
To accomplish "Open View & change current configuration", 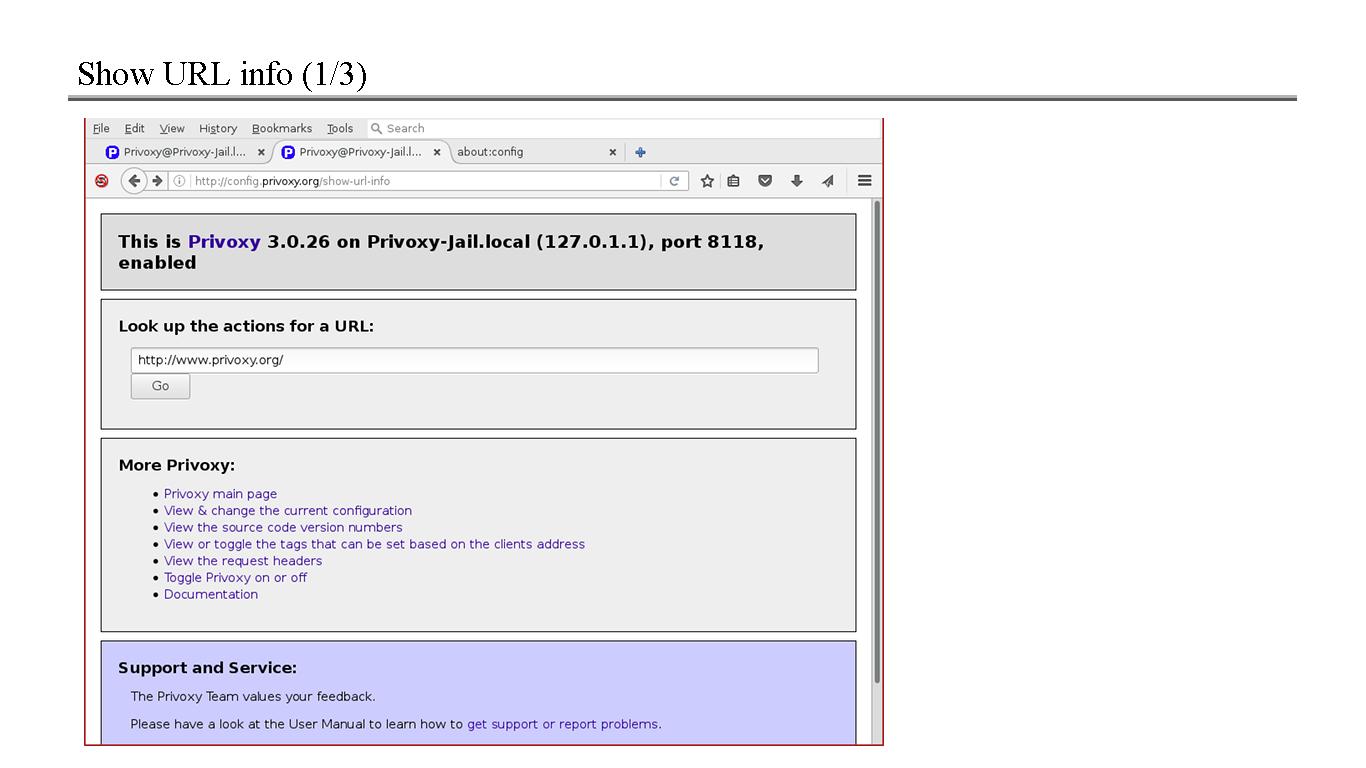I will click(288, 511).
